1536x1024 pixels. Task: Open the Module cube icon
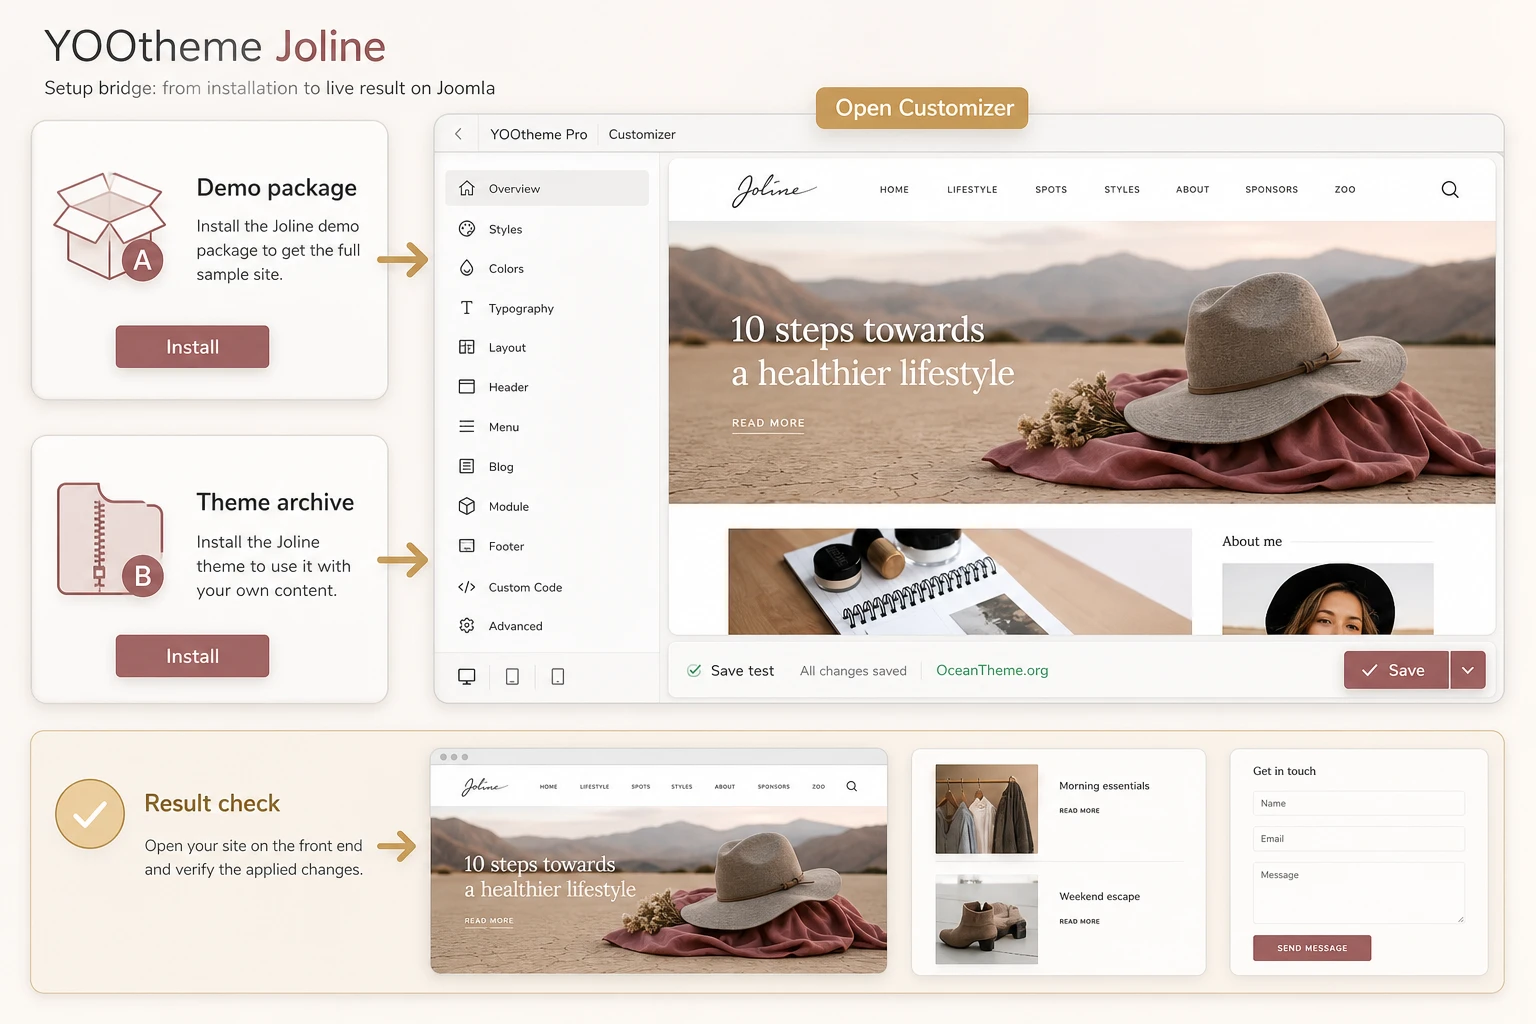pos(467,506)
